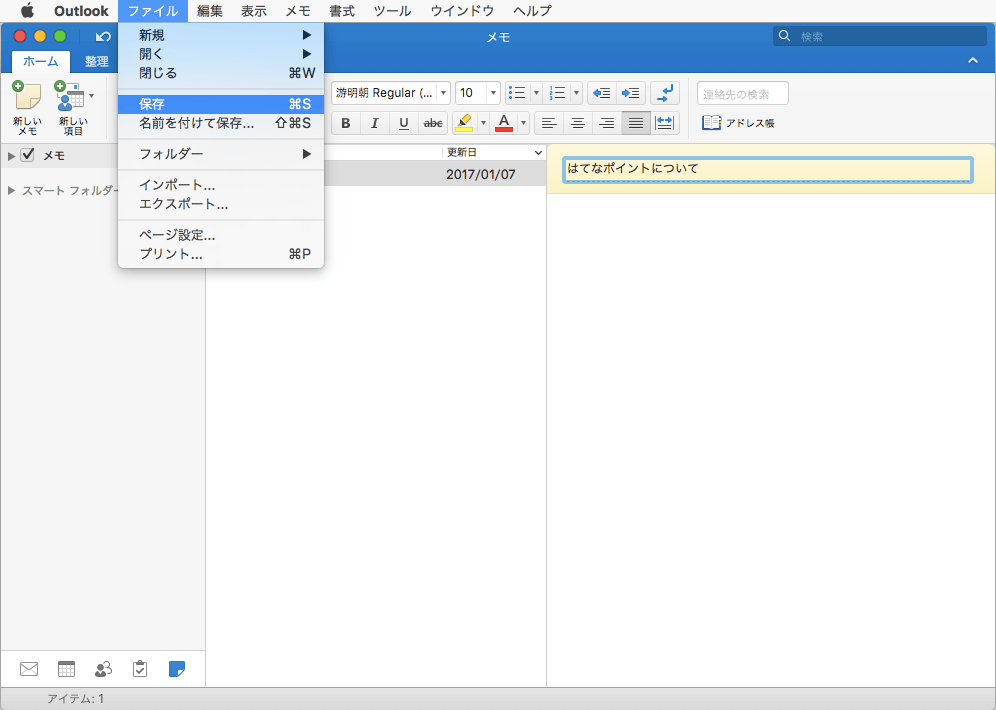Increase the indent level
This screenshot has width=996, height=710.
(x=631, y=93)
